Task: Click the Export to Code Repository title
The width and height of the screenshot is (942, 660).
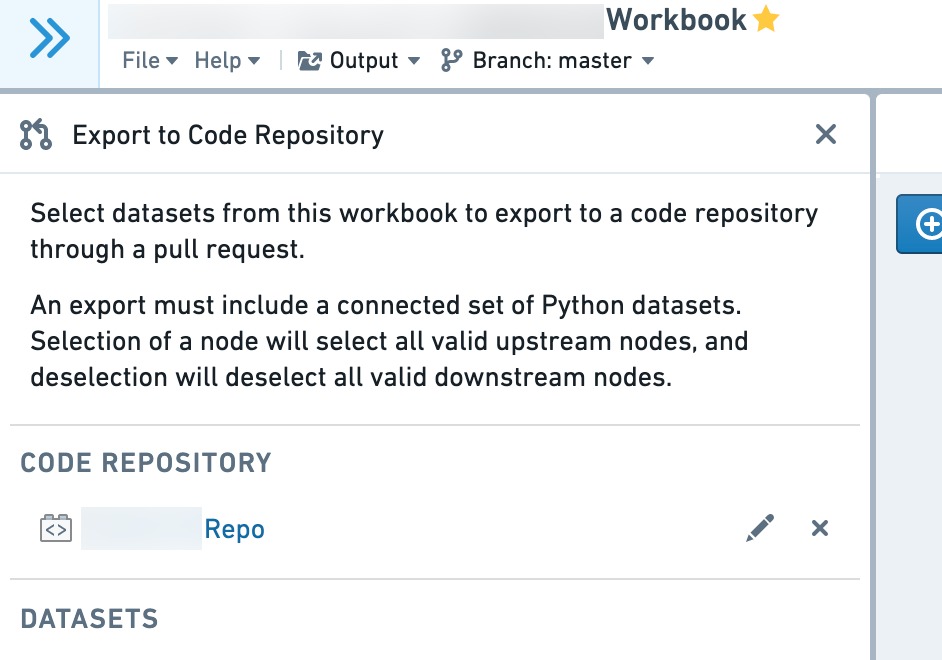Action: [228, 135]
